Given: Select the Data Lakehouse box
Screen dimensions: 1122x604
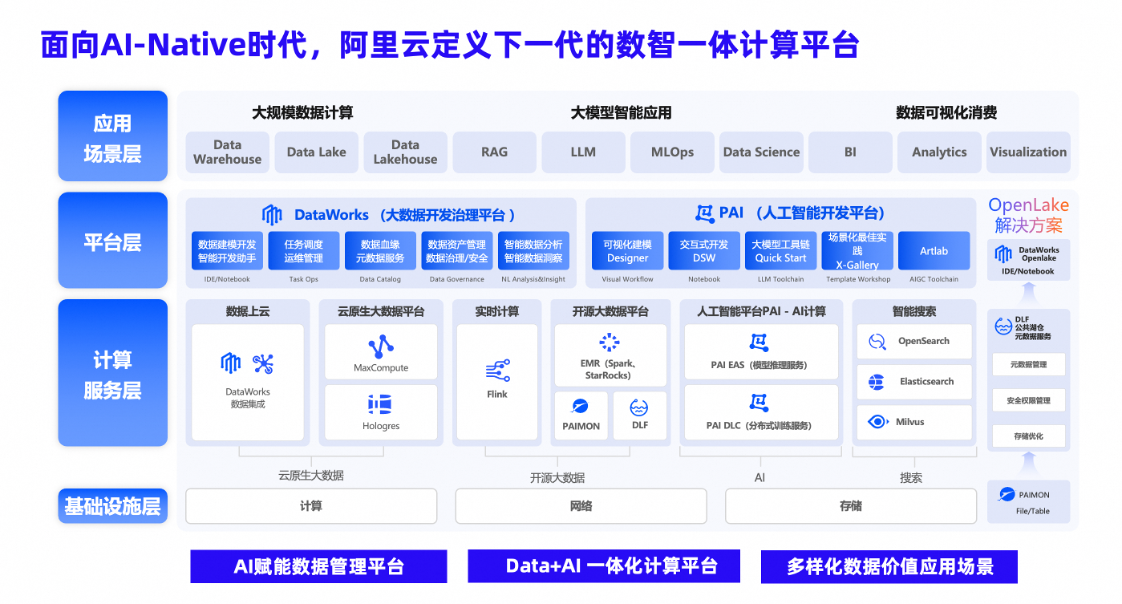Looking at the screenshot, I should point(405,152).
